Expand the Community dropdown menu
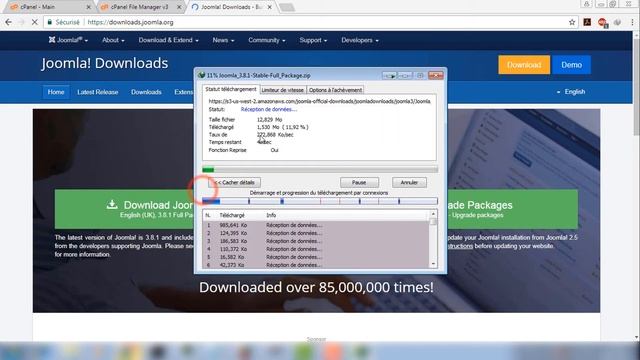640x360 pixels. tap(267, 40)
